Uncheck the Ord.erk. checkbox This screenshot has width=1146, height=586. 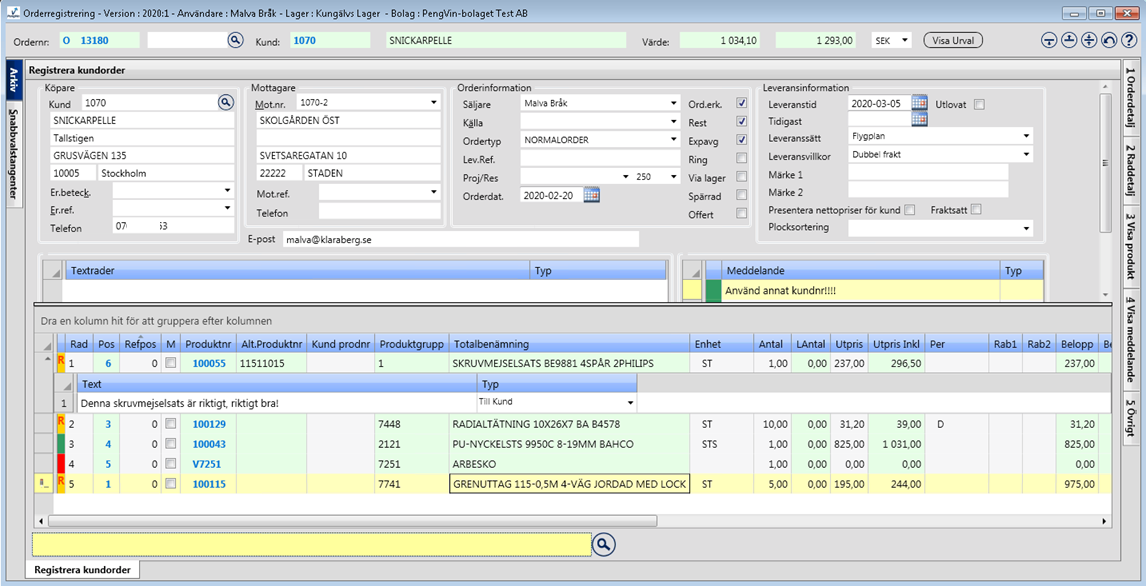point(741,103)
